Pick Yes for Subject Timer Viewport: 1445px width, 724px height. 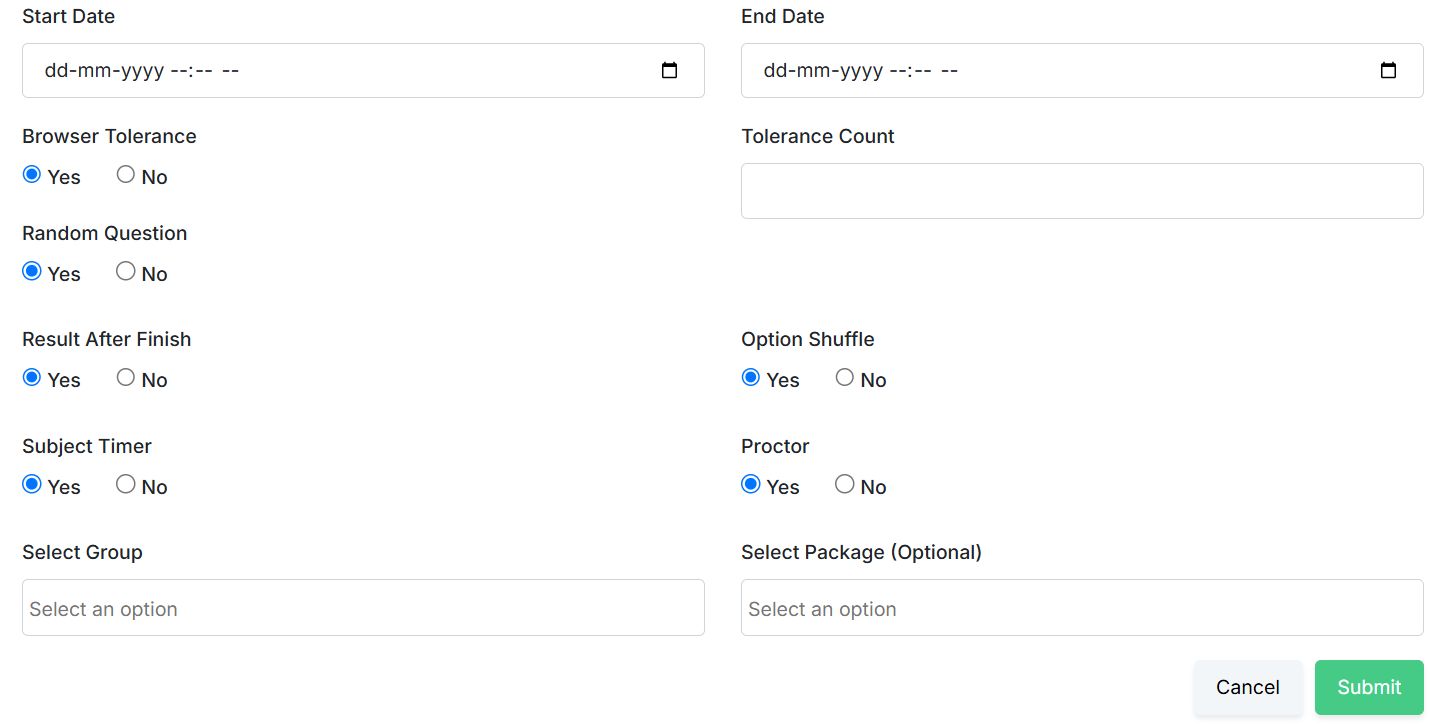coord(32,485)
